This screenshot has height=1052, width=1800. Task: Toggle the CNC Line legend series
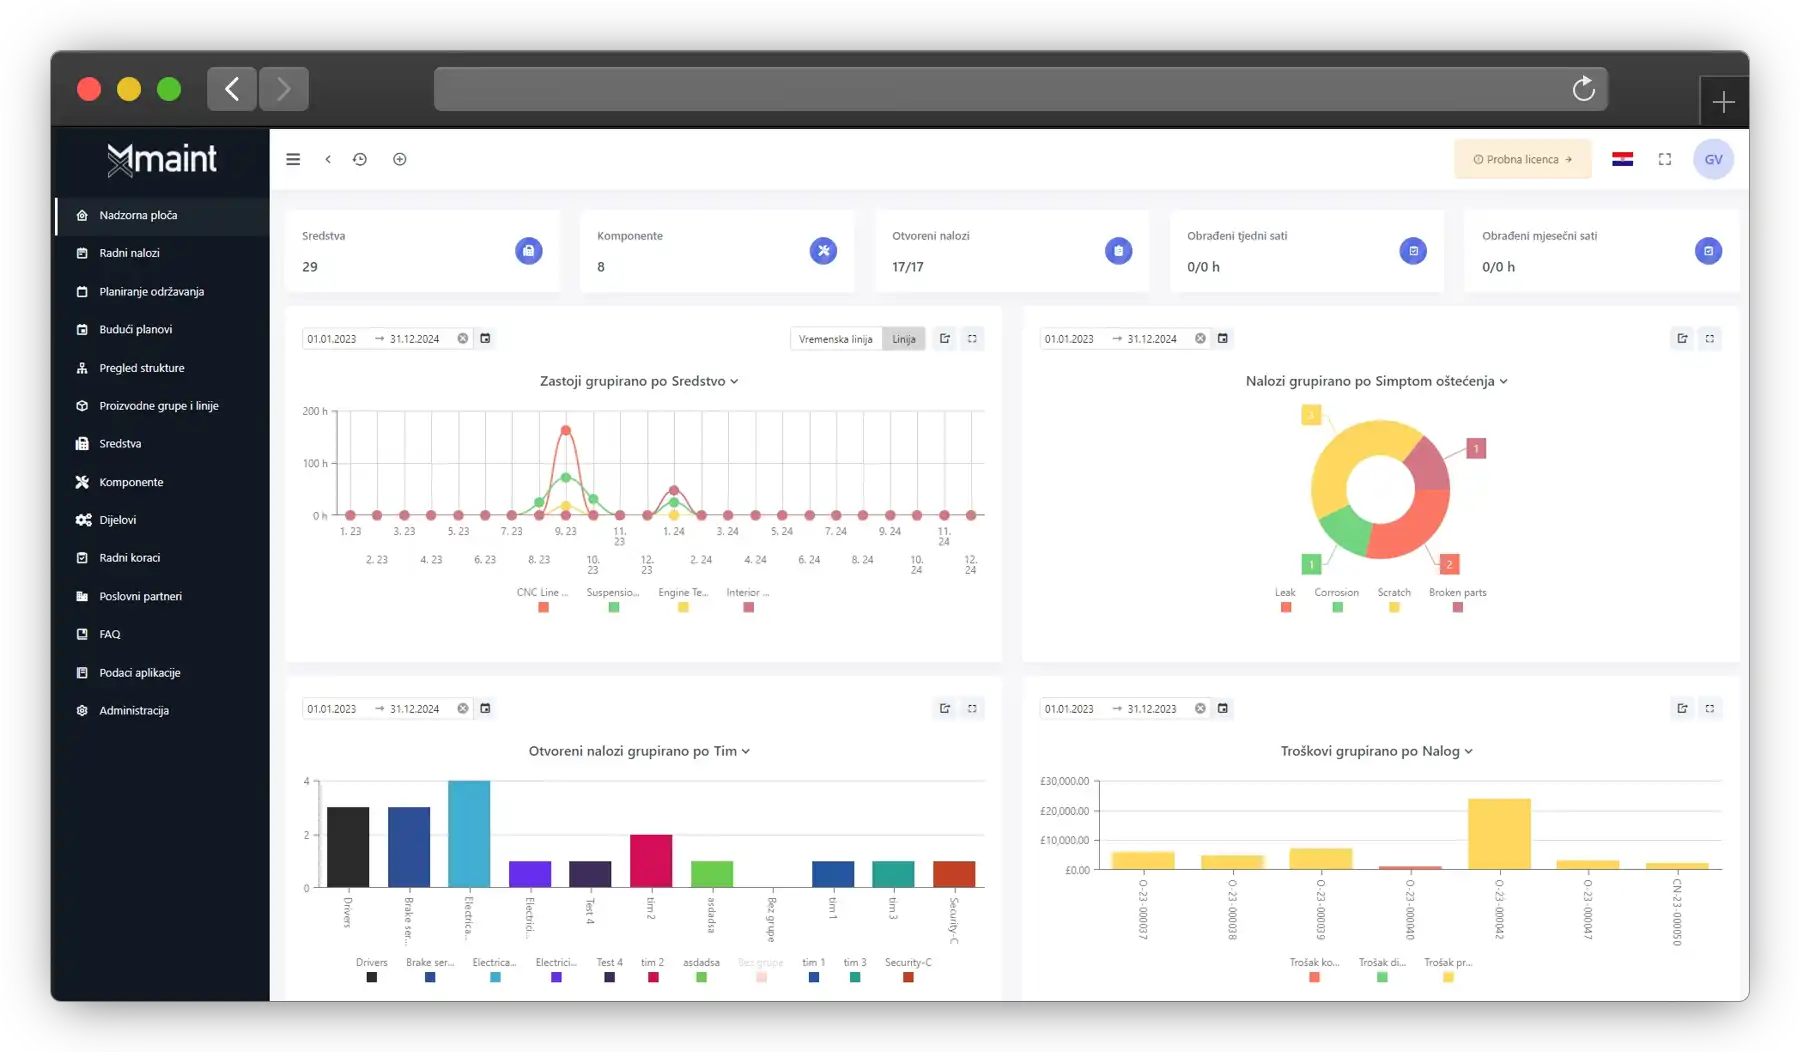tap(543, 600)
